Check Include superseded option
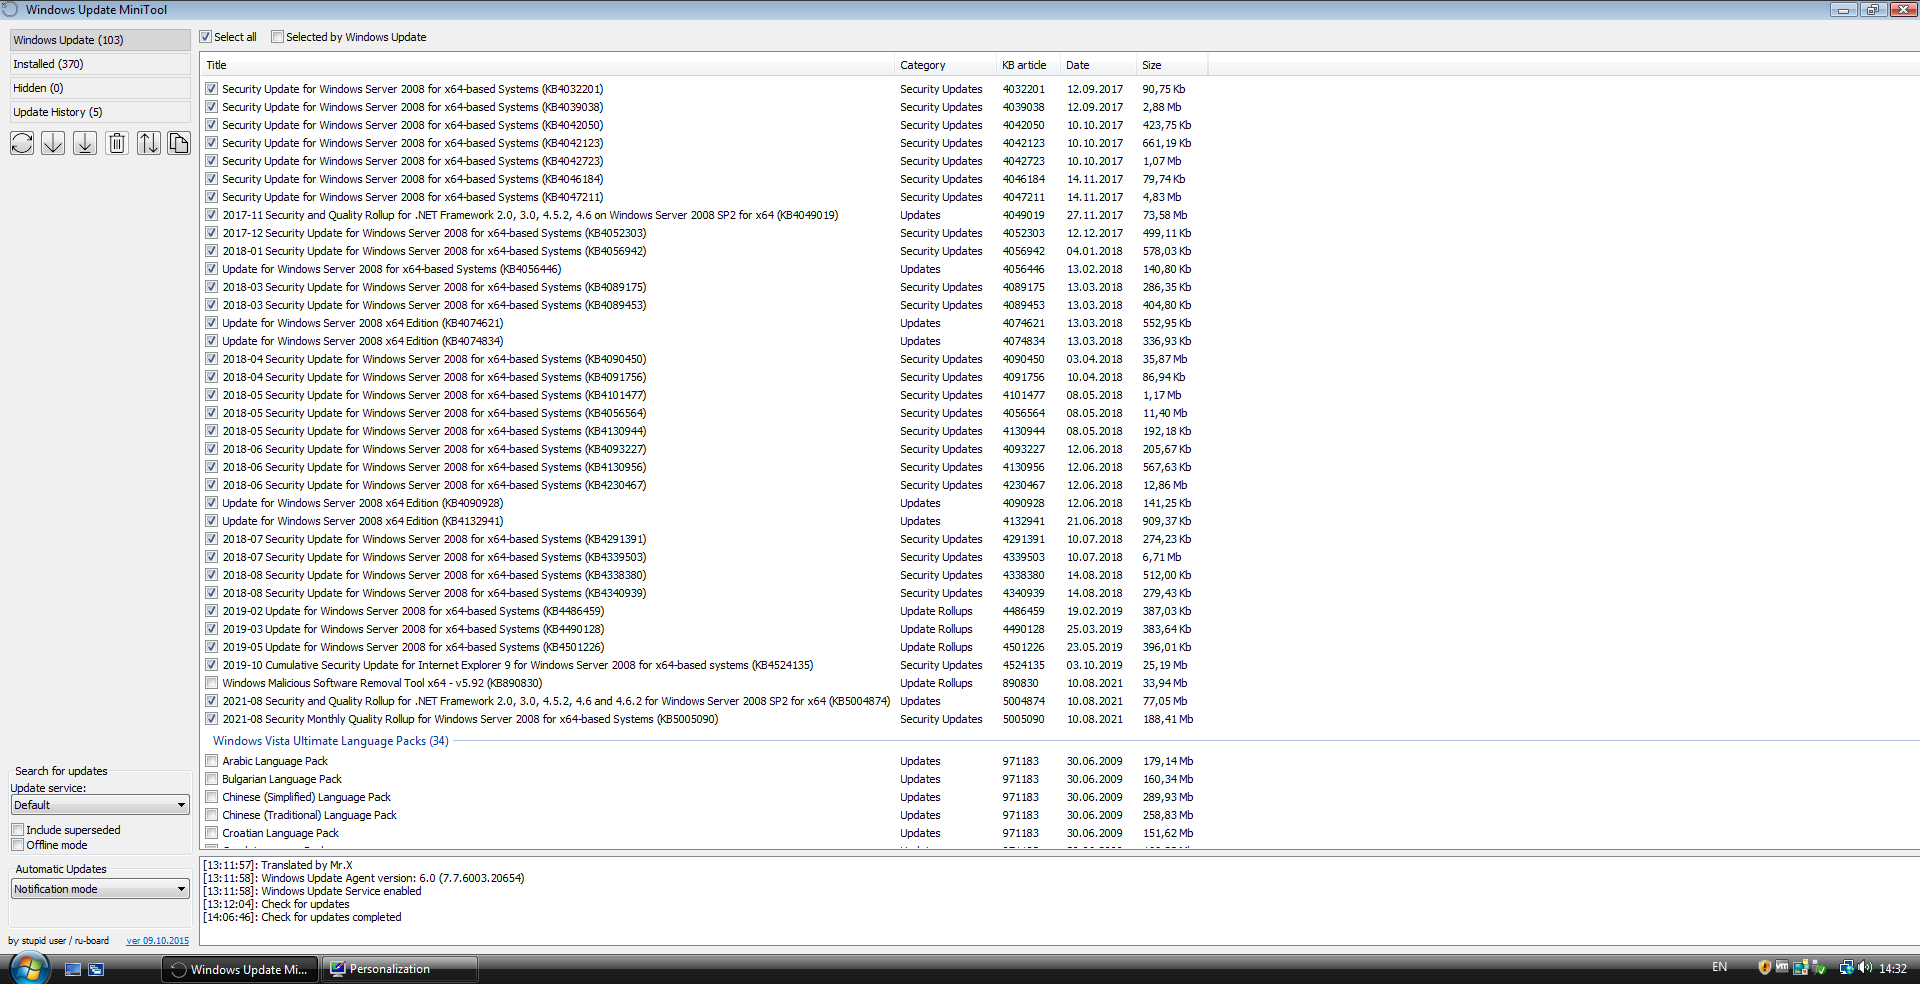 click(x=18, y=830)
